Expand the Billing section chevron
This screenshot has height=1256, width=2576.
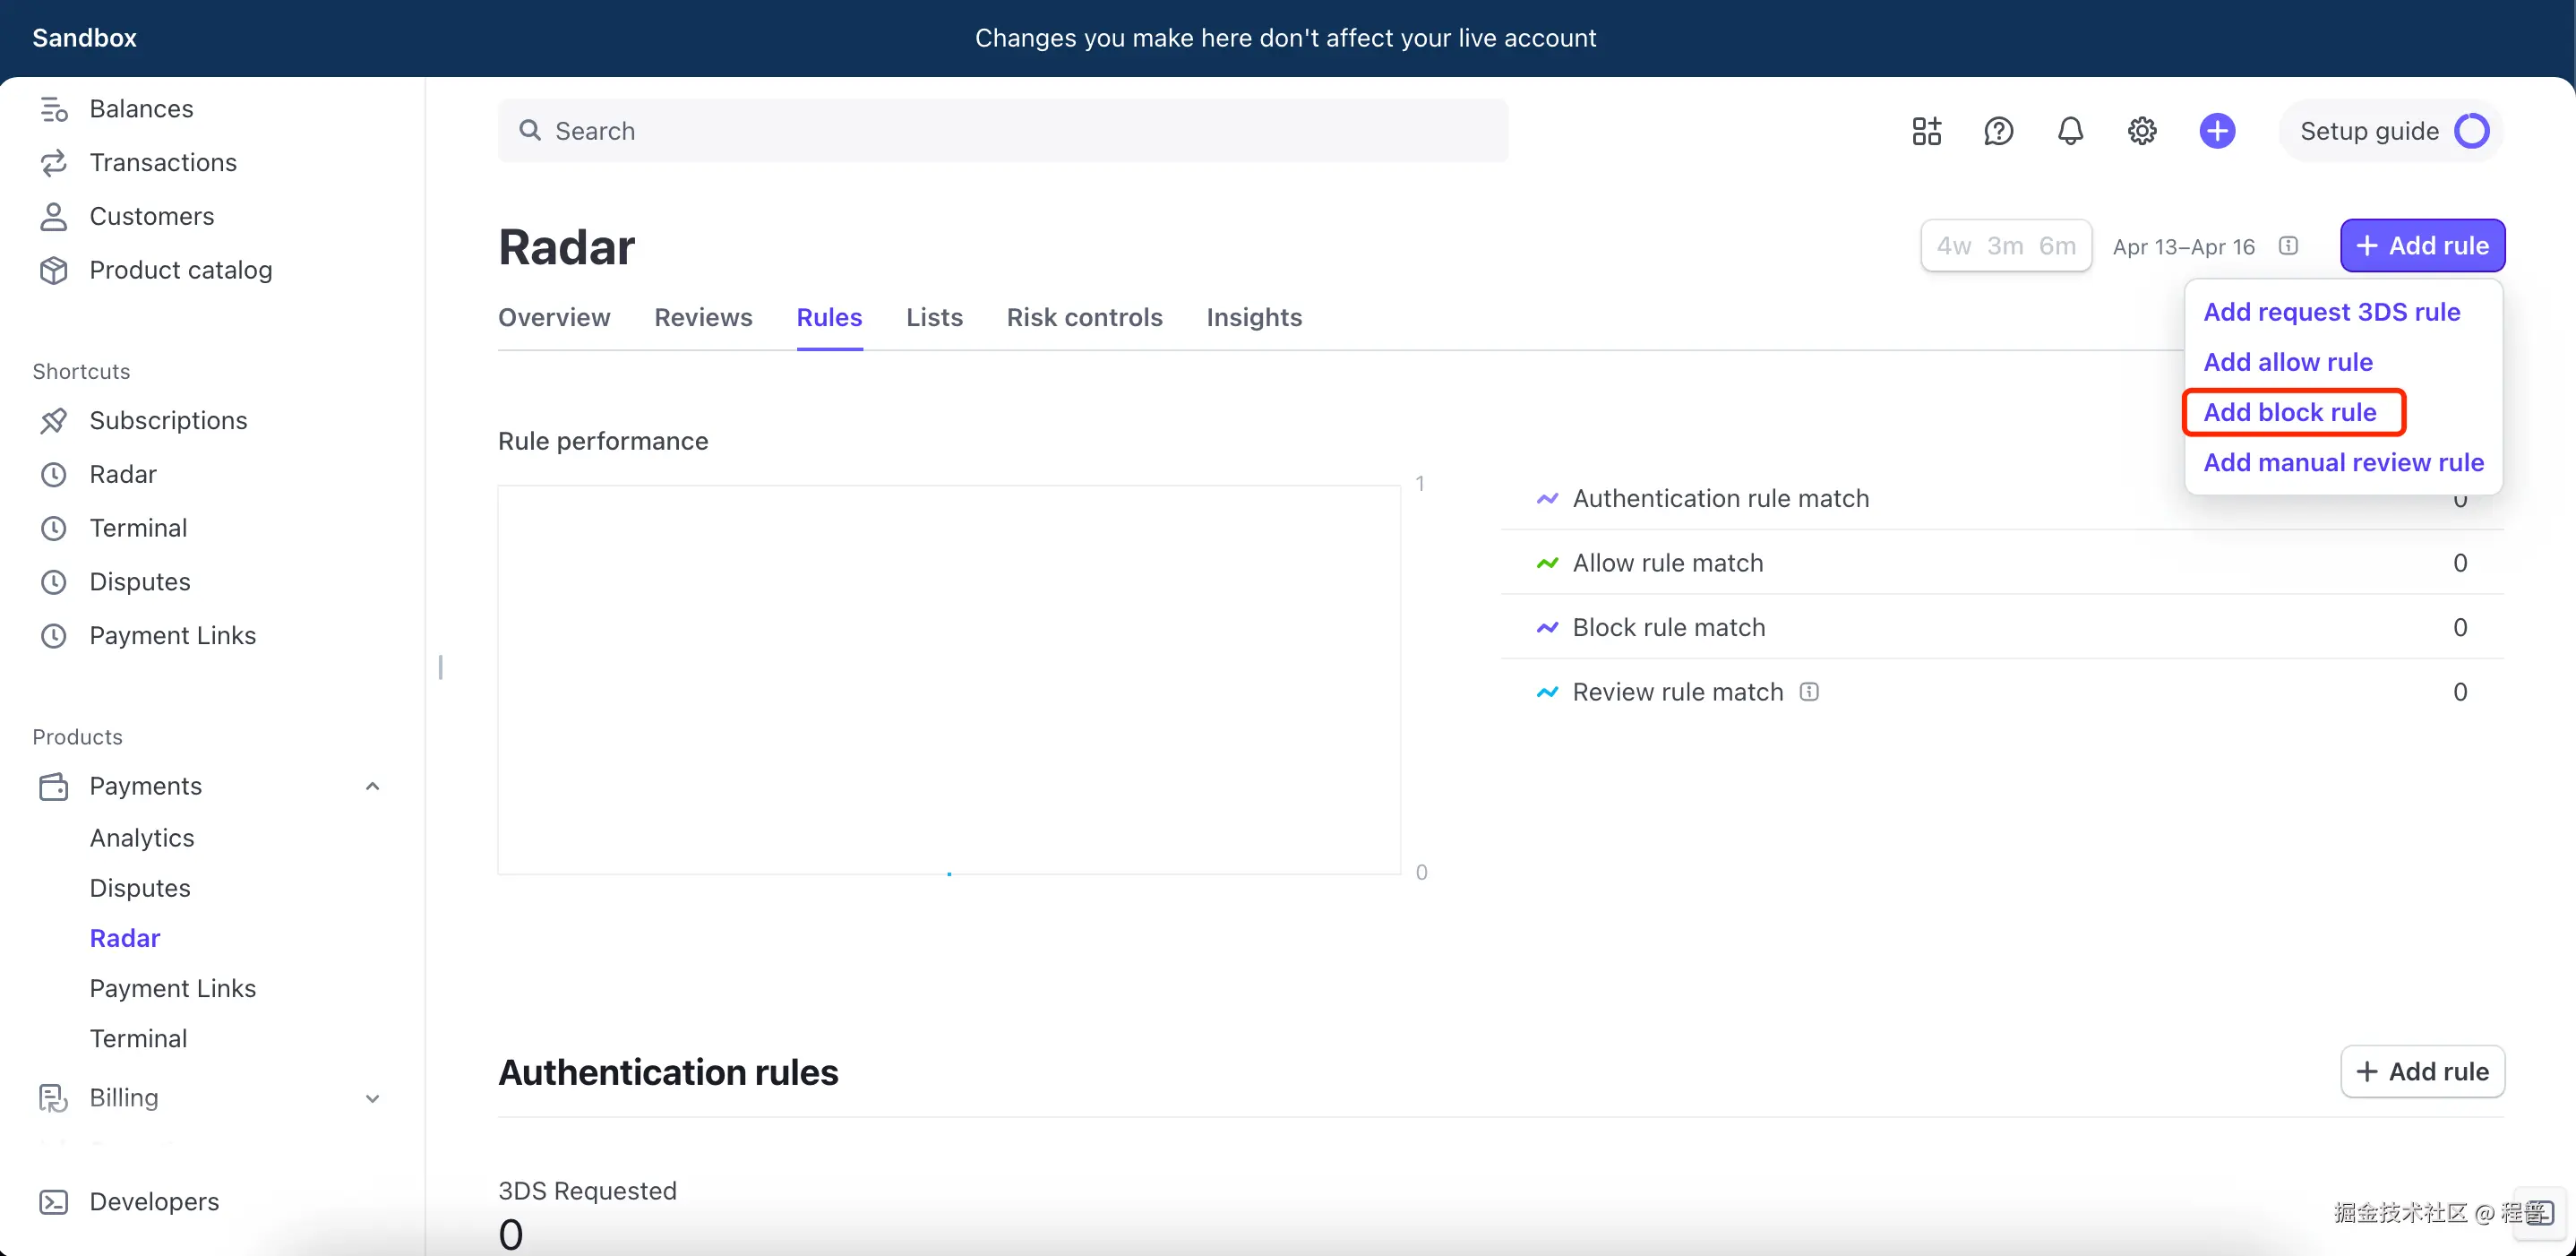pyautogui.click(x=372, y=1098)
